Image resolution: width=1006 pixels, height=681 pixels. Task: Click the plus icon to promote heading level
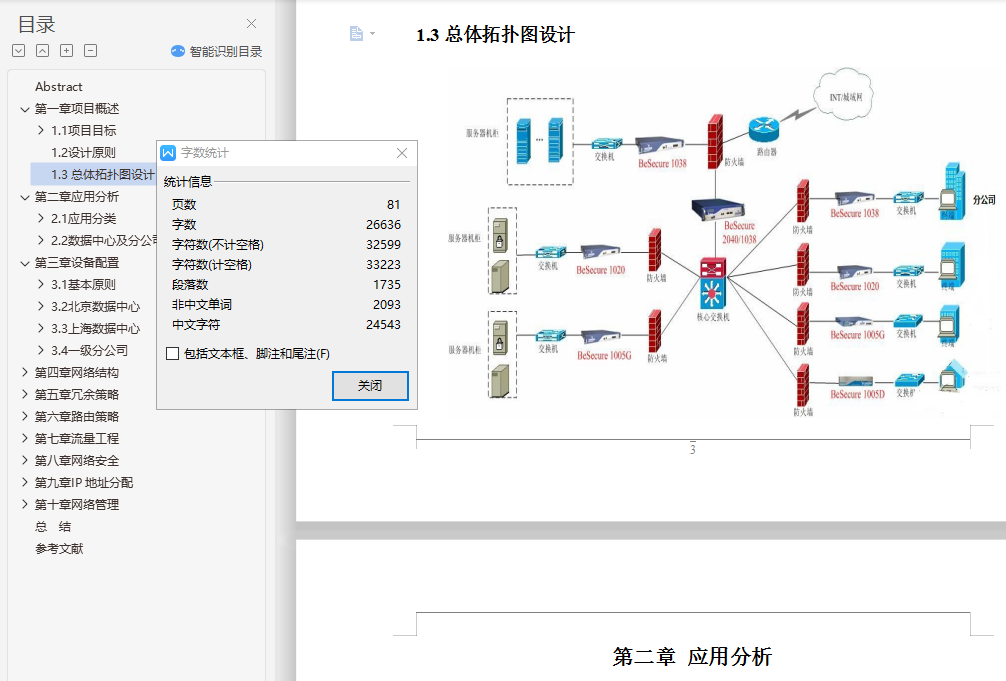coord(67,51)
